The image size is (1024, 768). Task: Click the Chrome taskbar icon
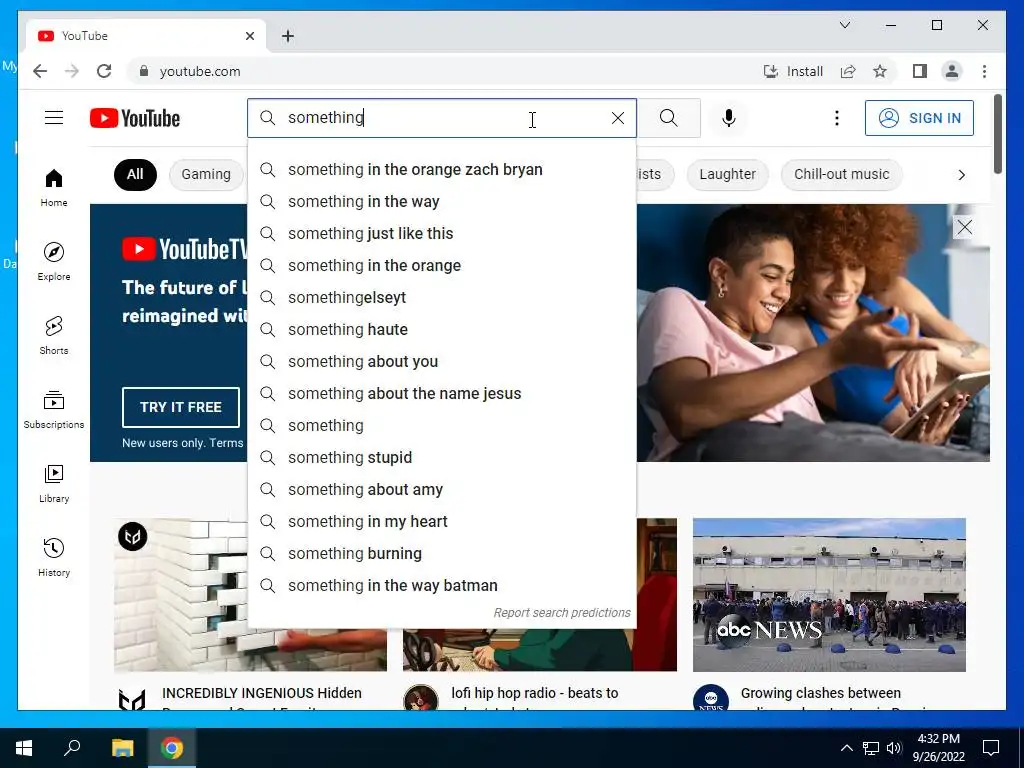pyautogui.click(x=172, y=748)
